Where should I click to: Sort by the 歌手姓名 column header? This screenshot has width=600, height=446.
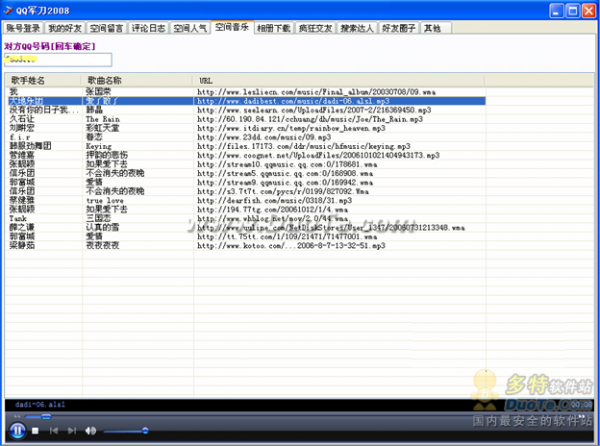pos(28,79)
